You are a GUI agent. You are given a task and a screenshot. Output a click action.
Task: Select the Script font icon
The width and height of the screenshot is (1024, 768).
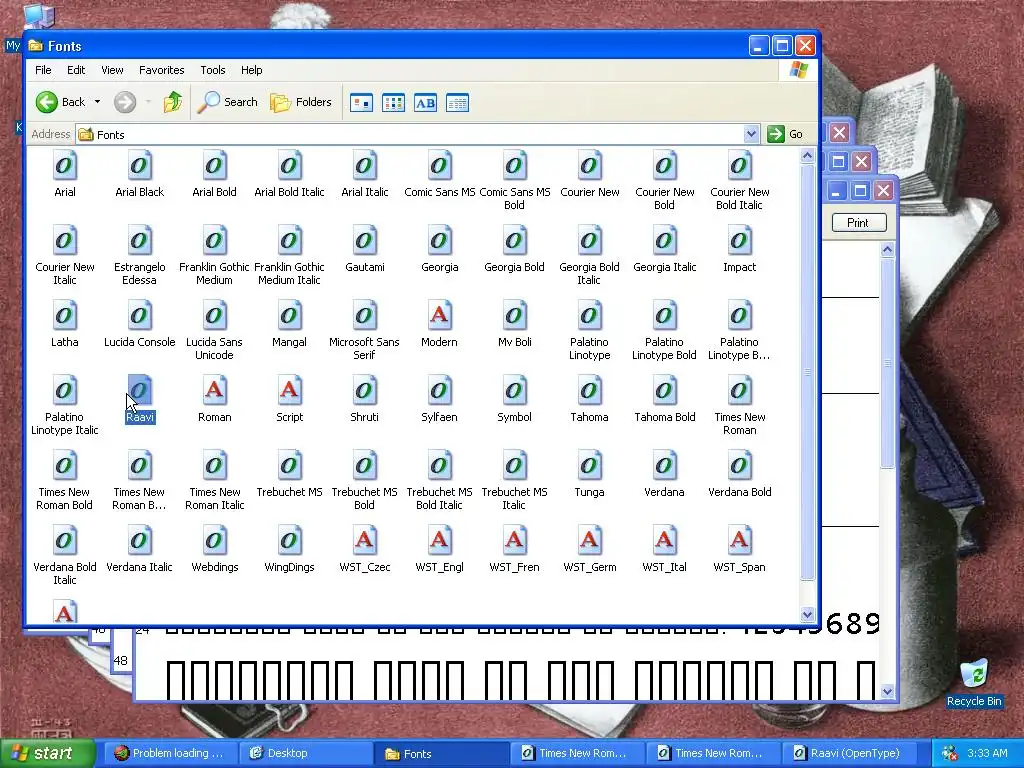289,391
